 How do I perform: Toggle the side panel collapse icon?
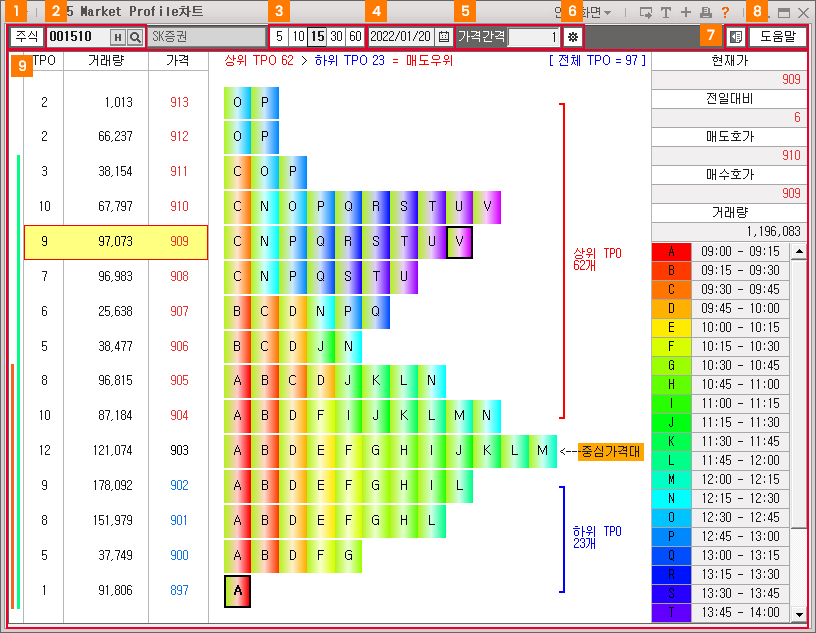(735, 37)
